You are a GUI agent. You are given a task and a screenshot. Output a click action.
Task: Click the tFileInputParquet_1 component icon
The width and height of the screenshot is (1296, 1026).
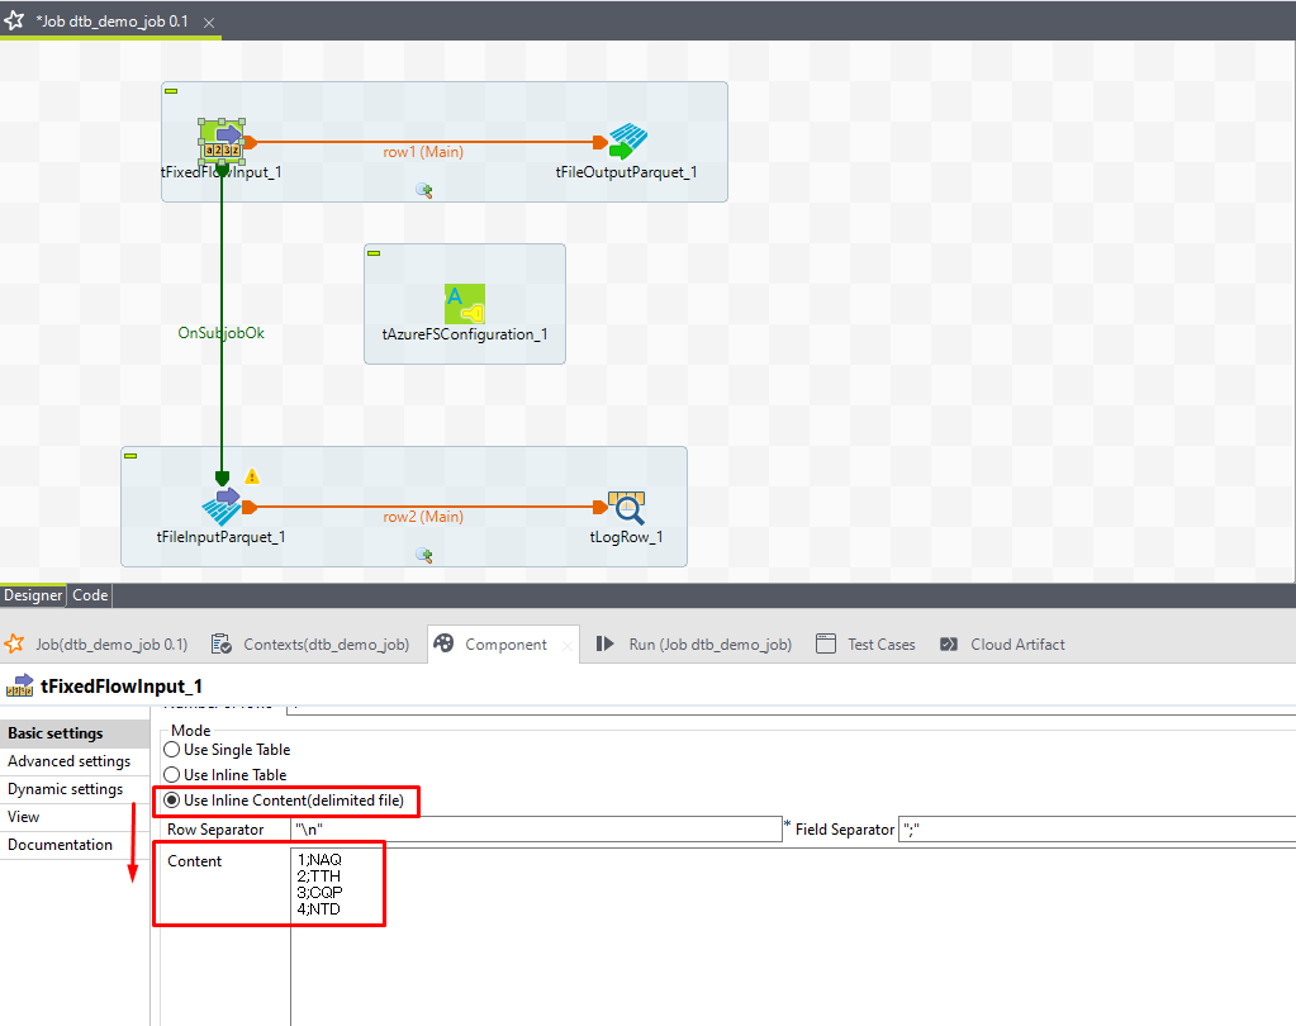tap(221, 506)
